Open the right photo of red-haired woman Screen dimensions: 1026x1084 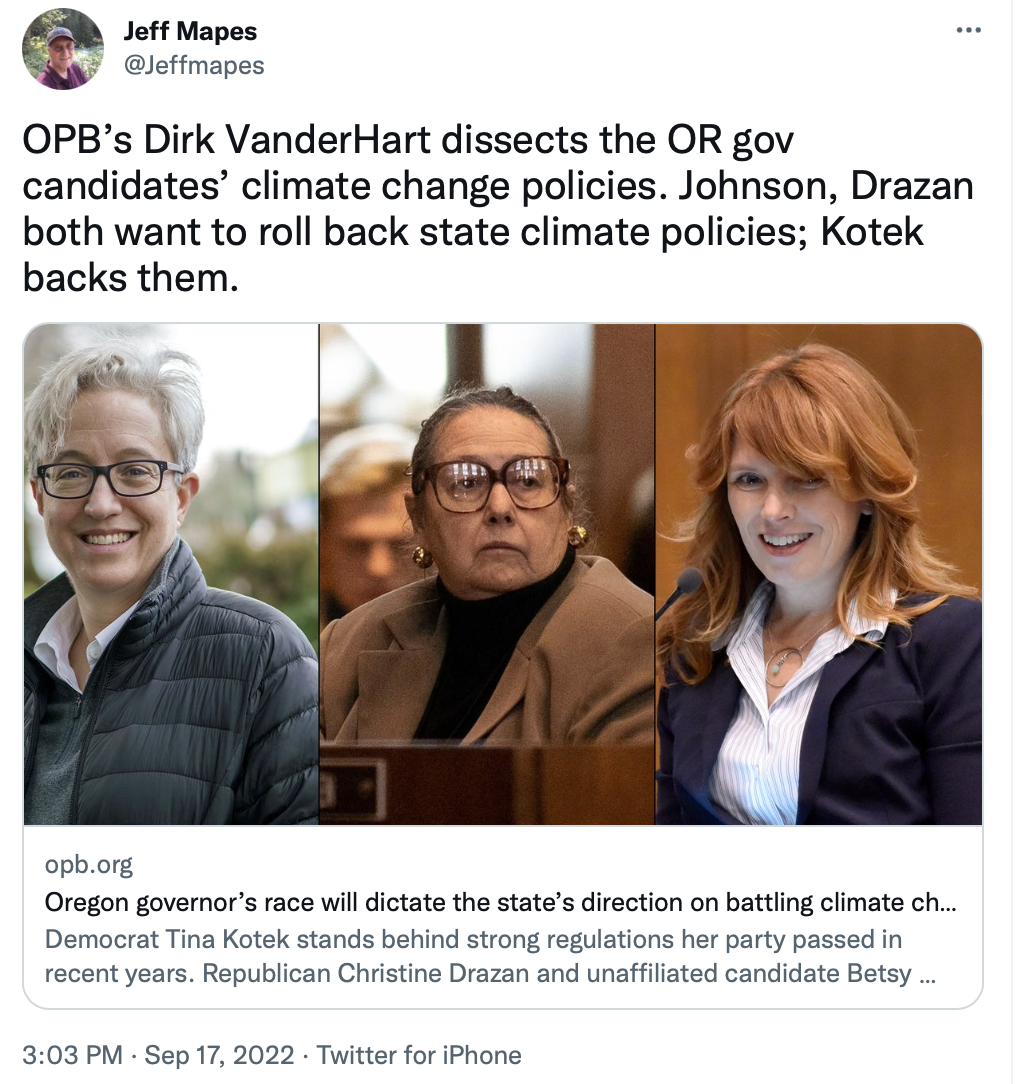[x=819, y=574]
